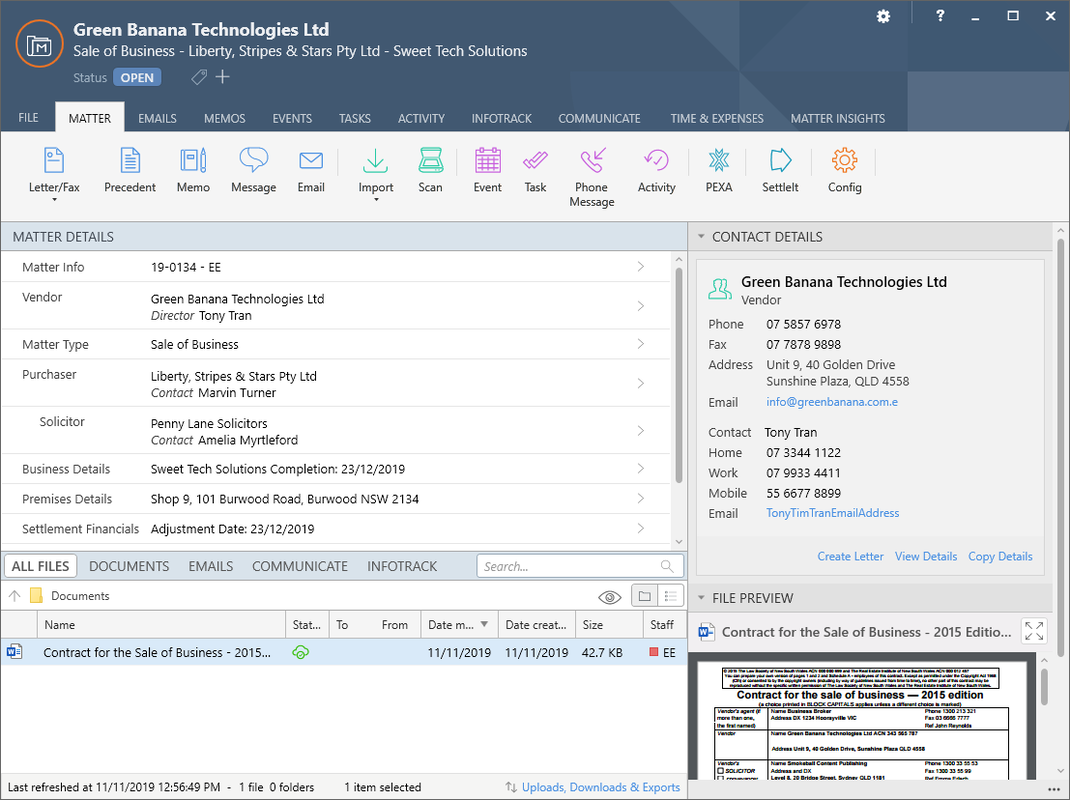Viewport: 1070px width, 800px height.
Task: Create a new Memo
Action: [192, 170]
